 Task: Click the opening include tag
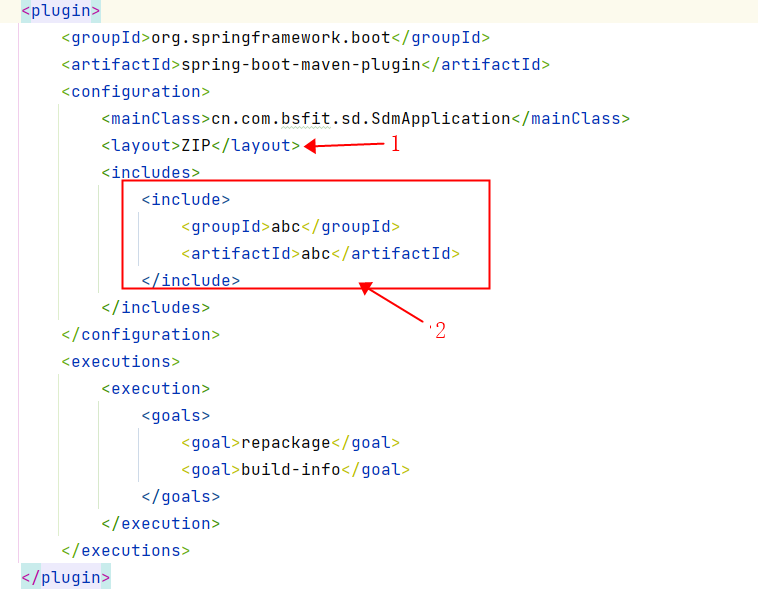click(x=186, y=199)
